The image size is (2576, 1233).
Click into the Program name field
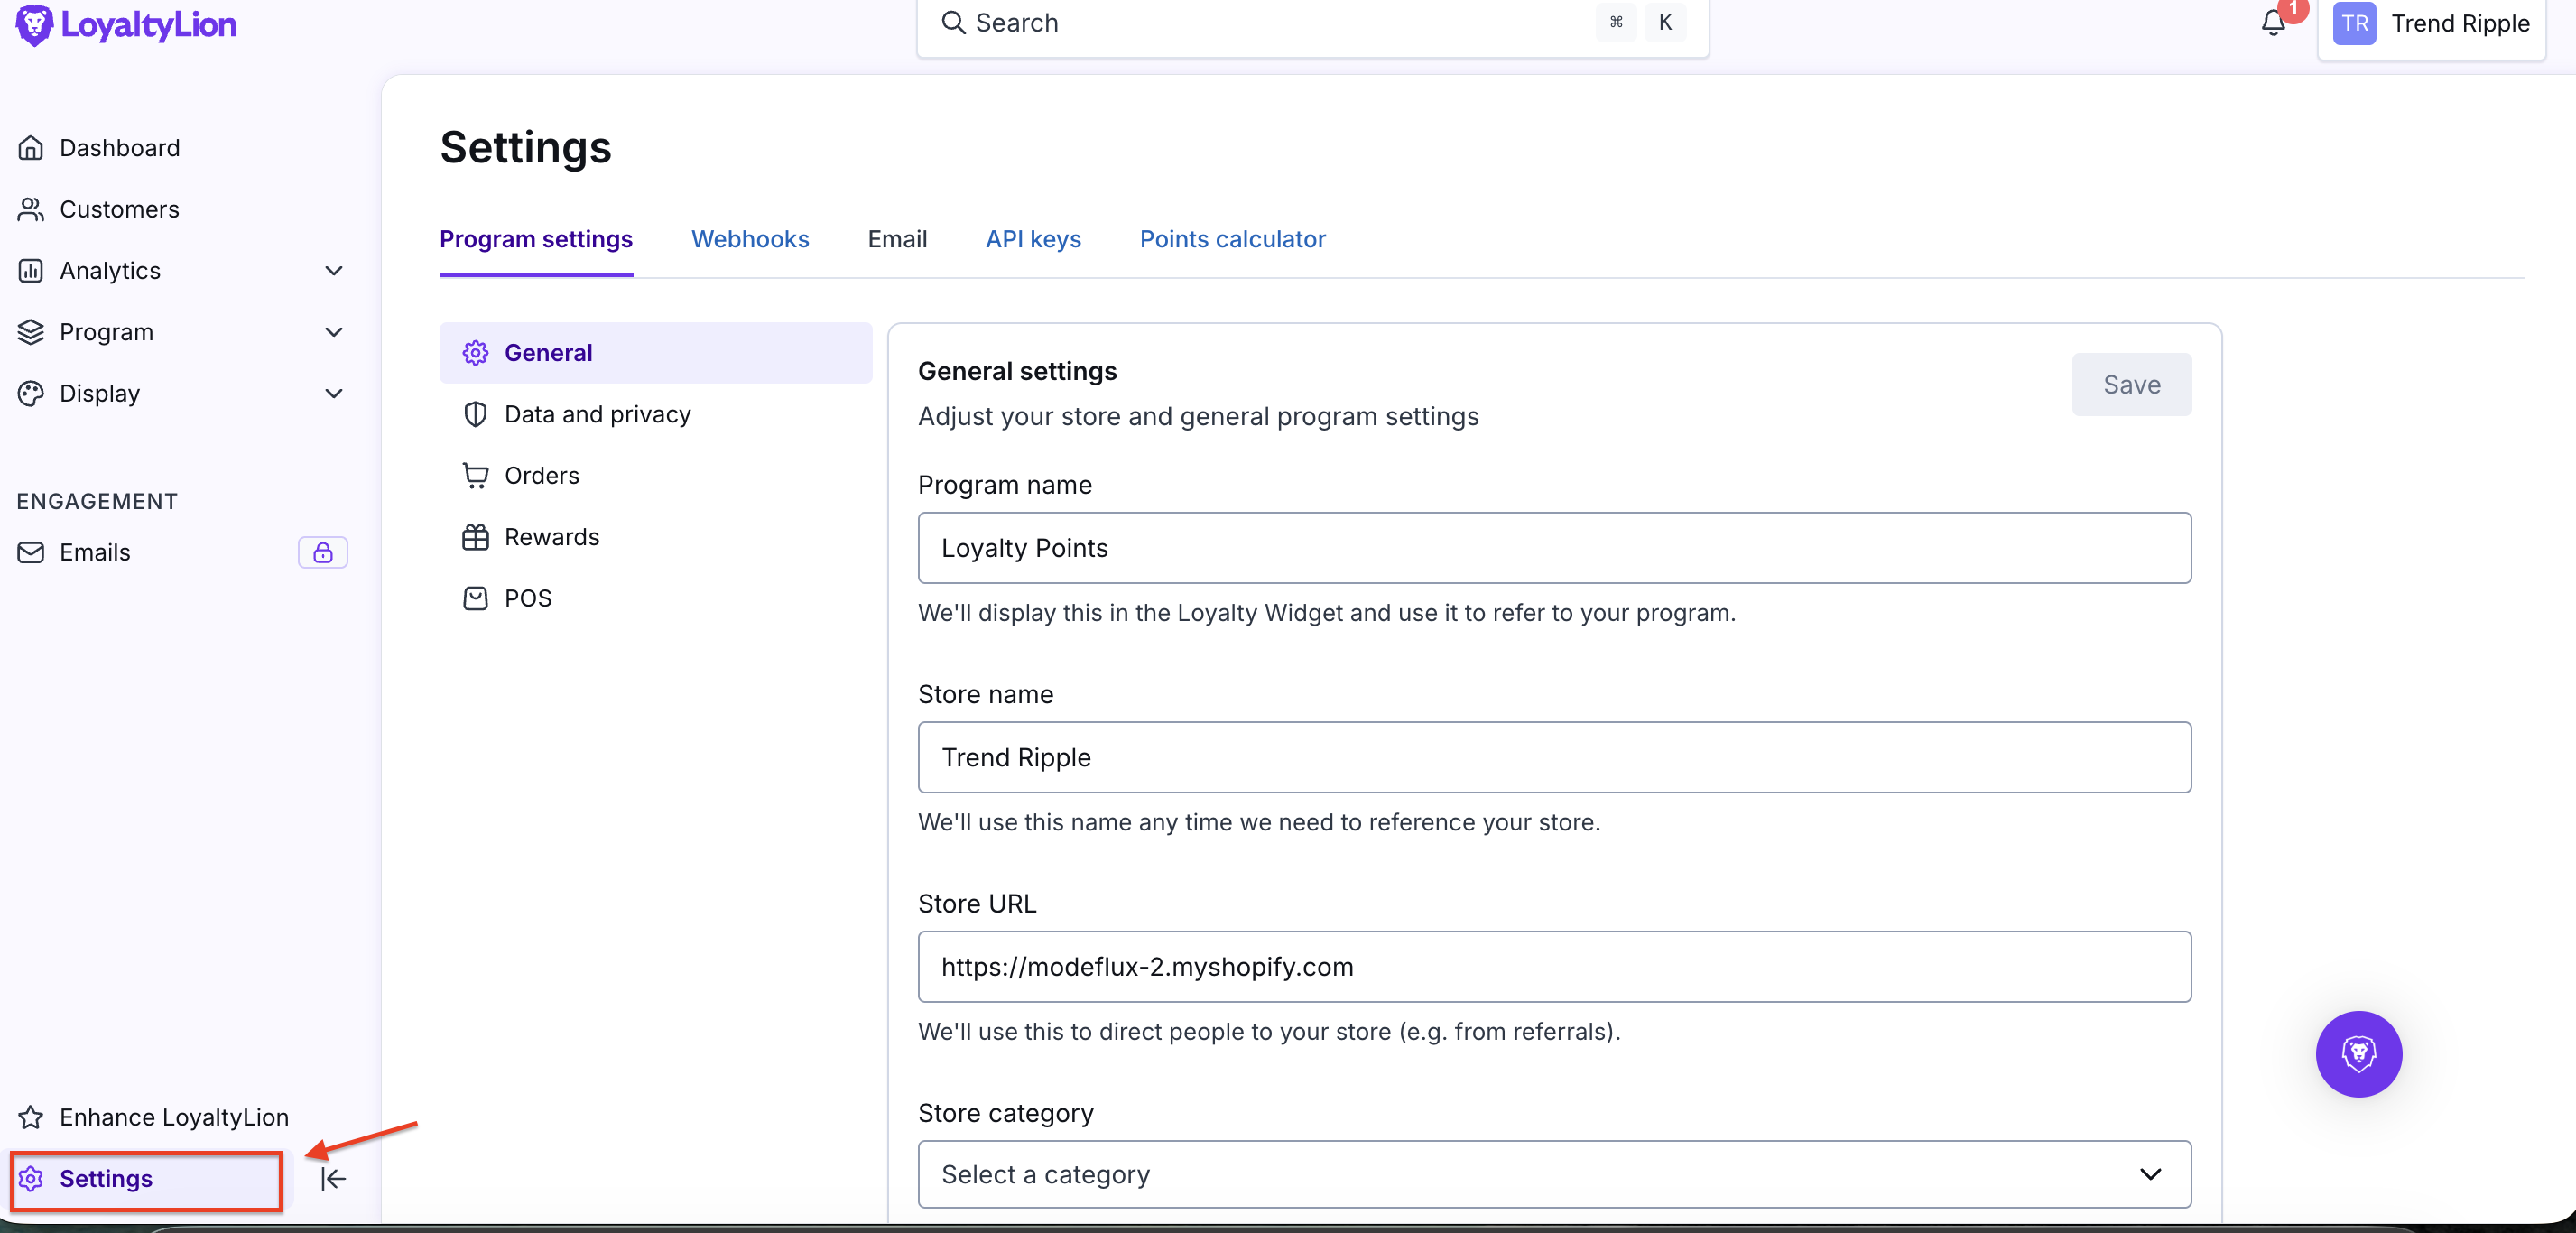pyautogui.click(x=1553, y=548)
